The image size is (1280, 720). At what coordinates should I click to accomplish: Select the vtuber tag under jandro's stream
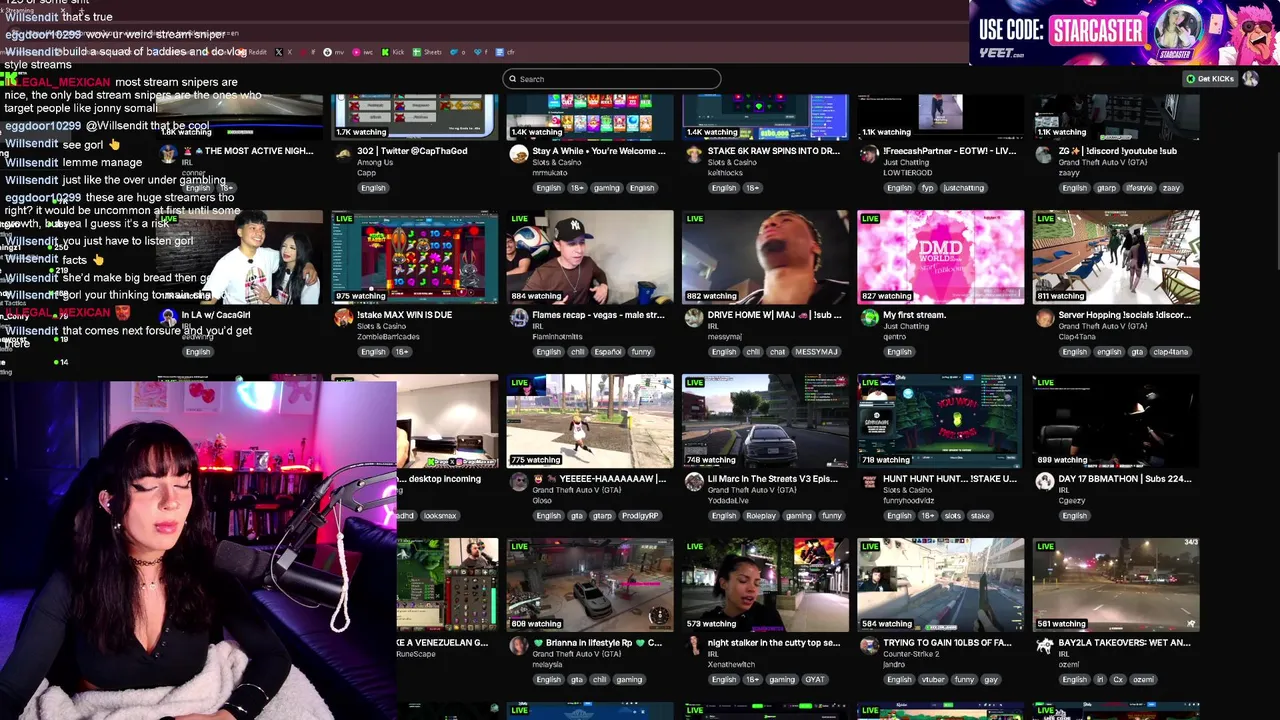932,680
